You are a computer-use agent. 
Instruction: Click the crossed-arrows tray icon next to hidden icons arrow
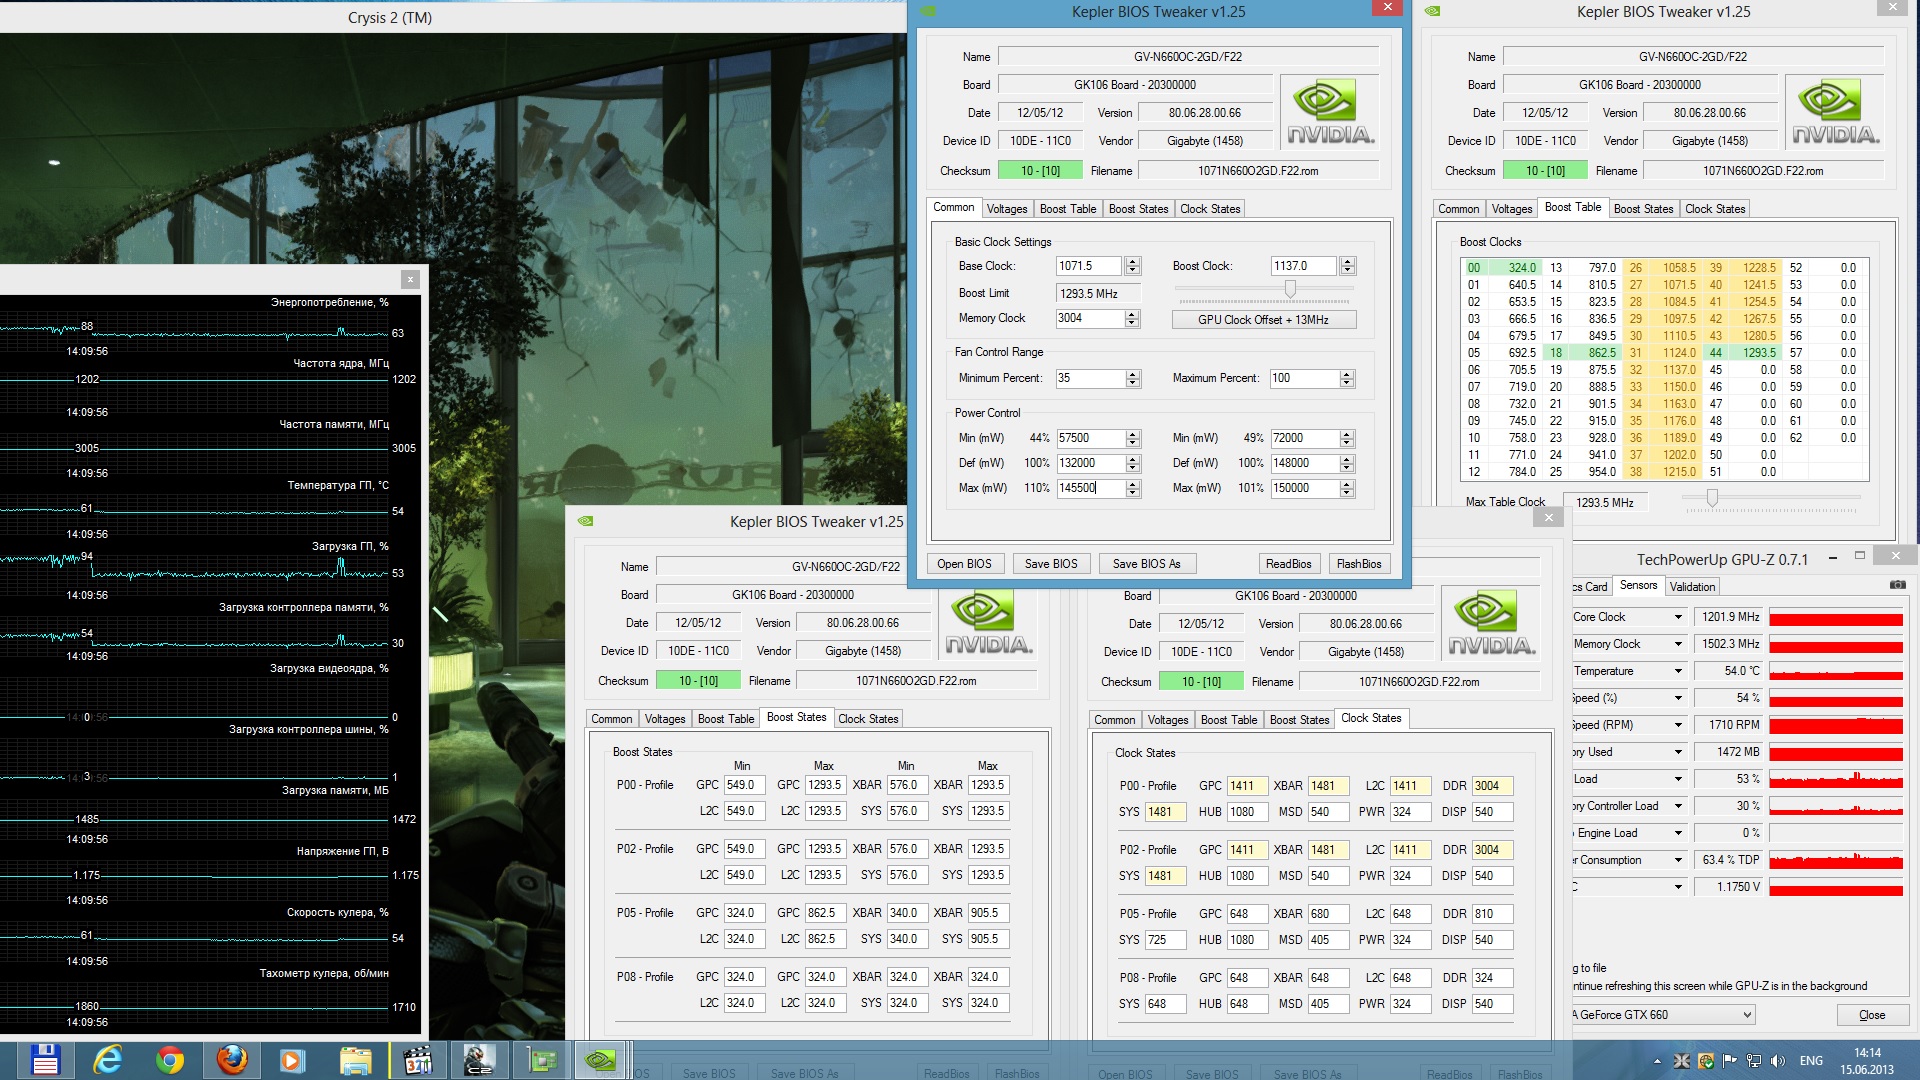pos(1682,1061)
